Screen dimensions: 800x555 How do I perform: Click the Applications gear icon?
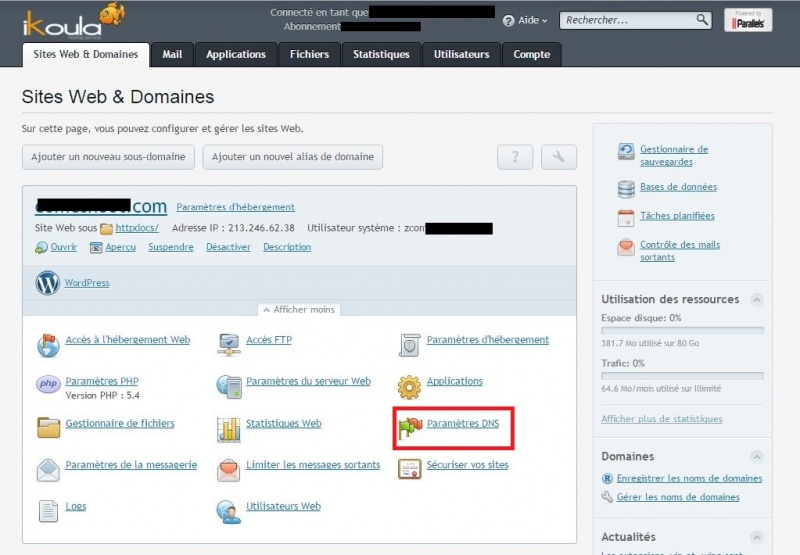tap(410, 386)
